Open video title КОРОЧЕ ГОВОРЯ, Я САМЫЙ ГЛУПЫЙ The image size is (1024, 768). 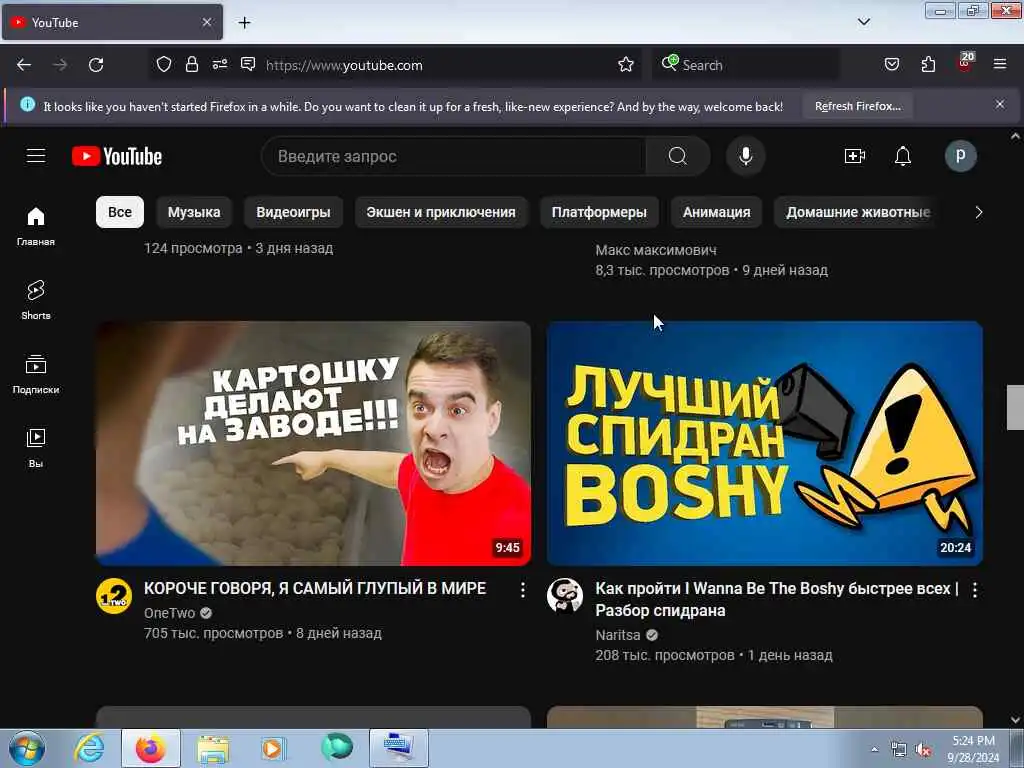point(315,588)
